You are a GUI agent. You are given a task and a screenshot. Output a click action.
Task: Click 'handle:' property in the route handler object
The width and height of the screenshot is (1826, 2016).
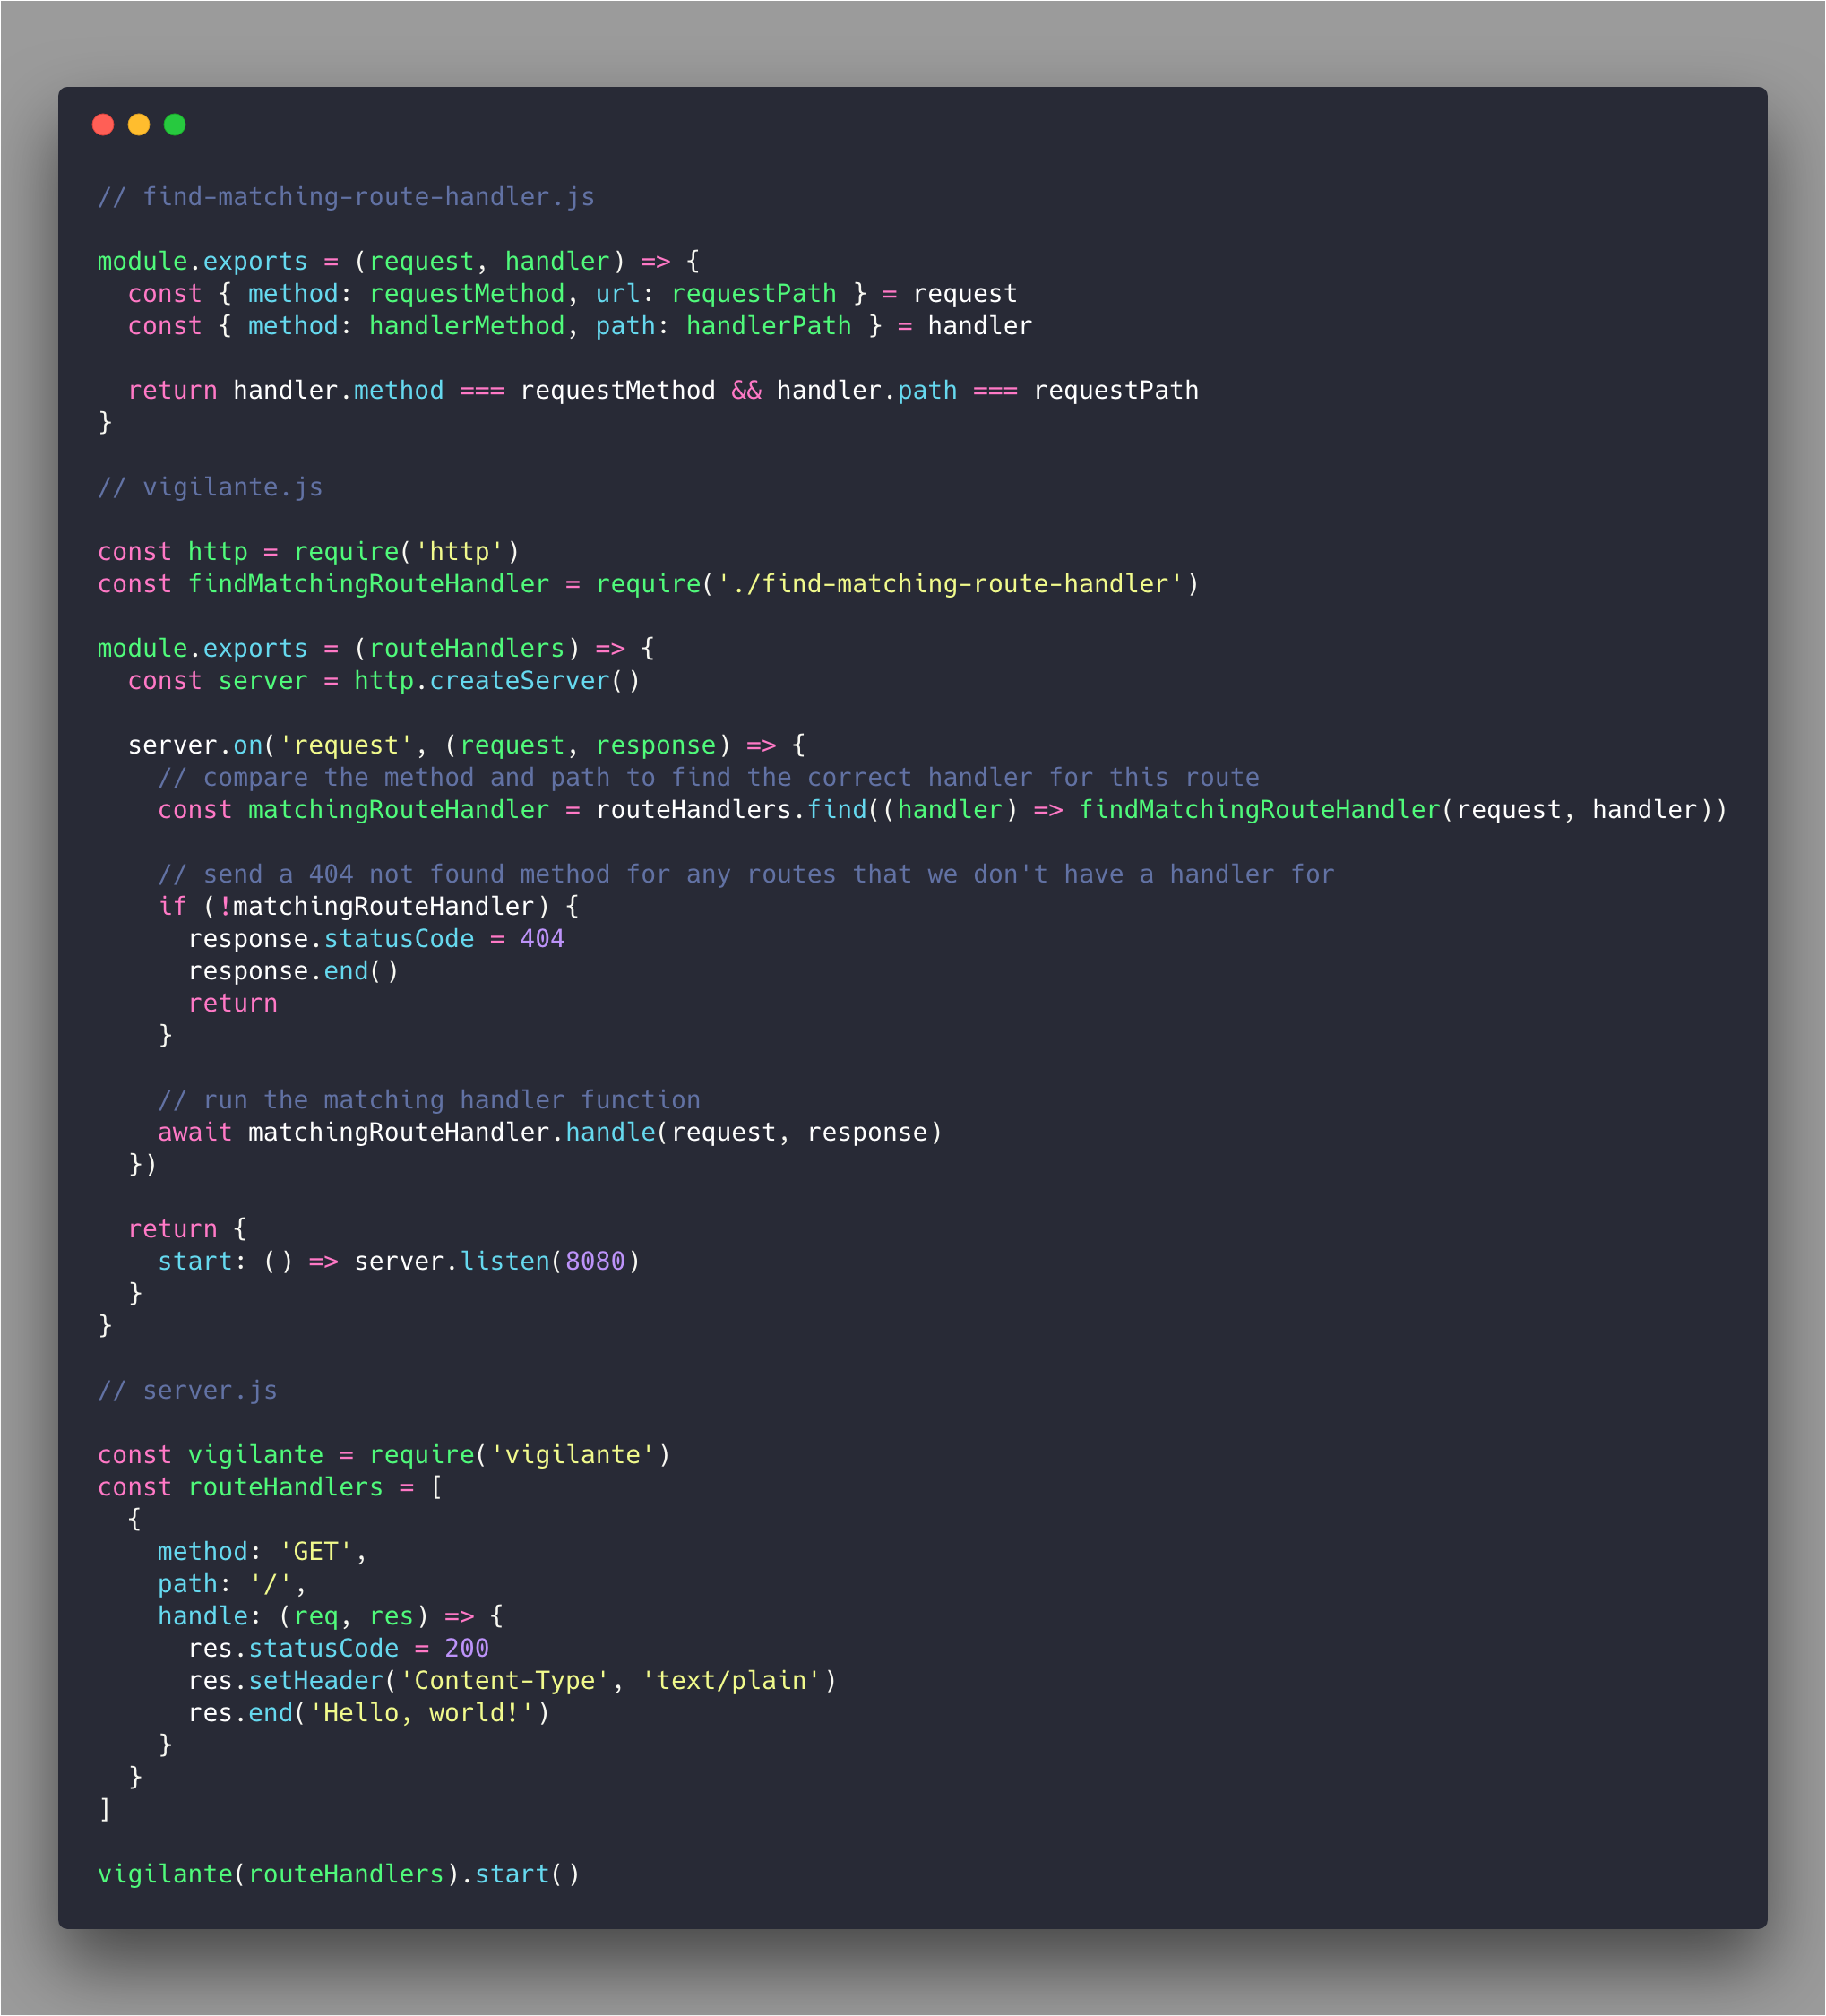point(210,1617)
